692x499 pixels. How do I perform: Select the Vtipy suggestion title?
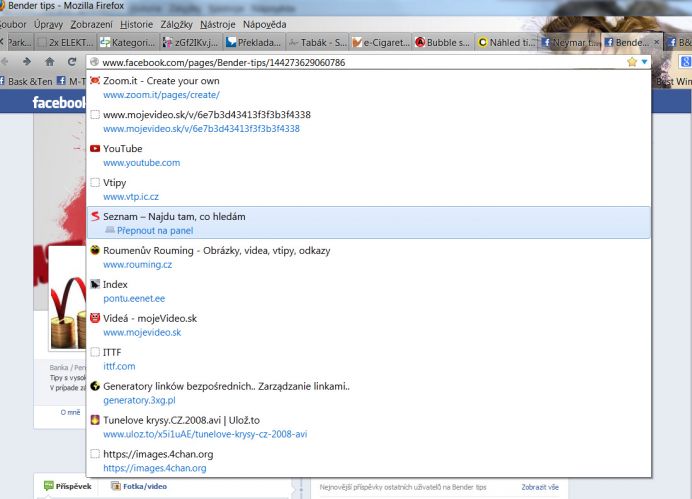pyautogui.click(x=115, y=183)
